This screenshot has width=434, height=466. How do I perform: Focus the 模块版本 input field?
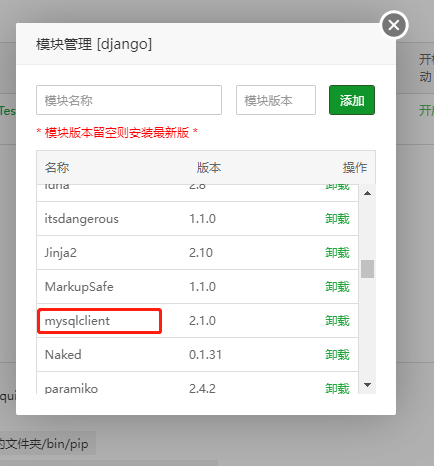(276, 100)
